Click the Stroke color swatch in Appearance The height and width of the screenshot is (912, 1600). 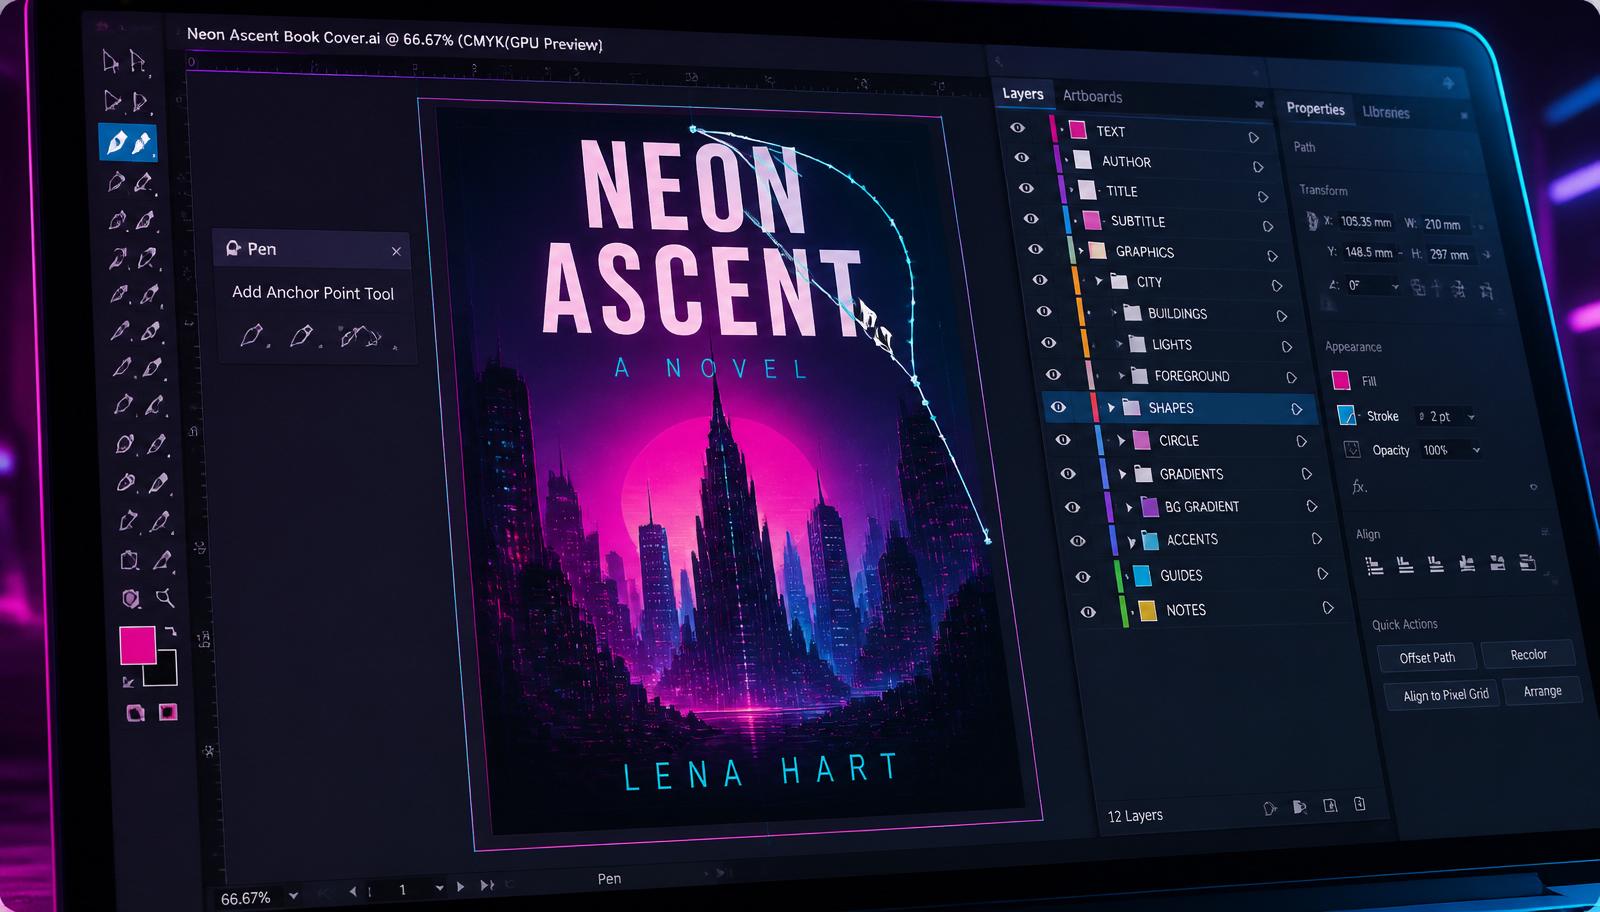coord(1346,414)
